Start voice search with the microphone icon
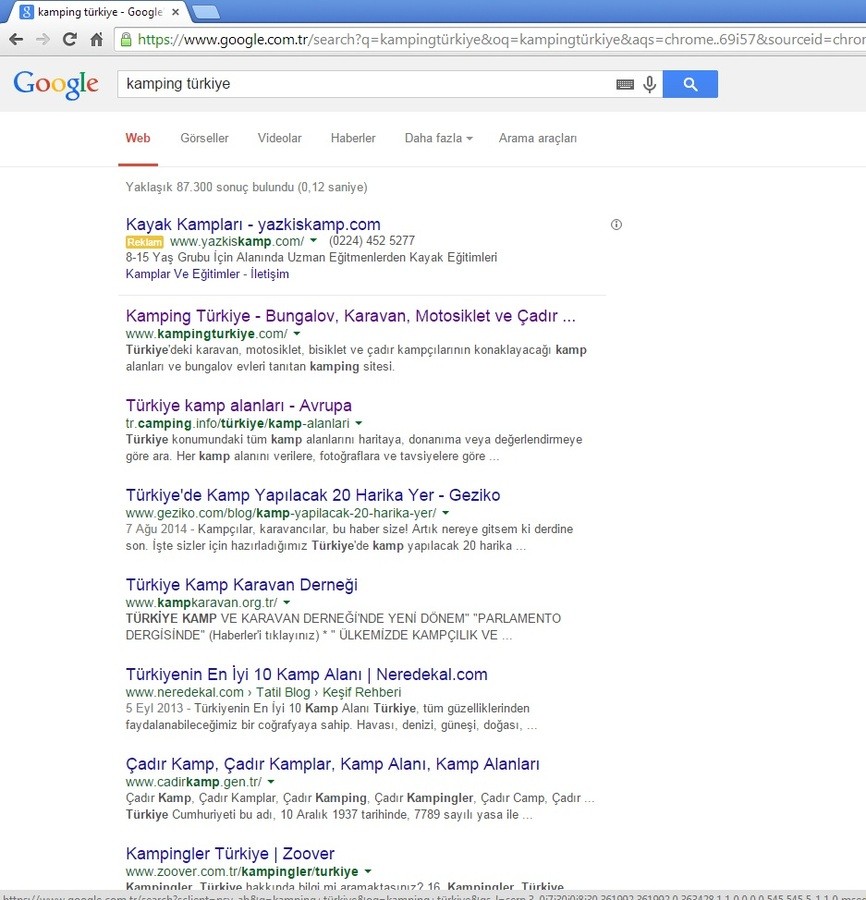The image size is (866, 900). click(x=650, y=84)
